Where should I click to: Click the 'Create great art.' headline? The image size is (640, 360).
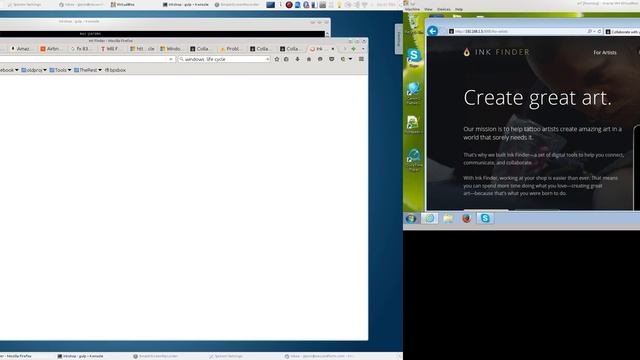click(x=538, y=98)
